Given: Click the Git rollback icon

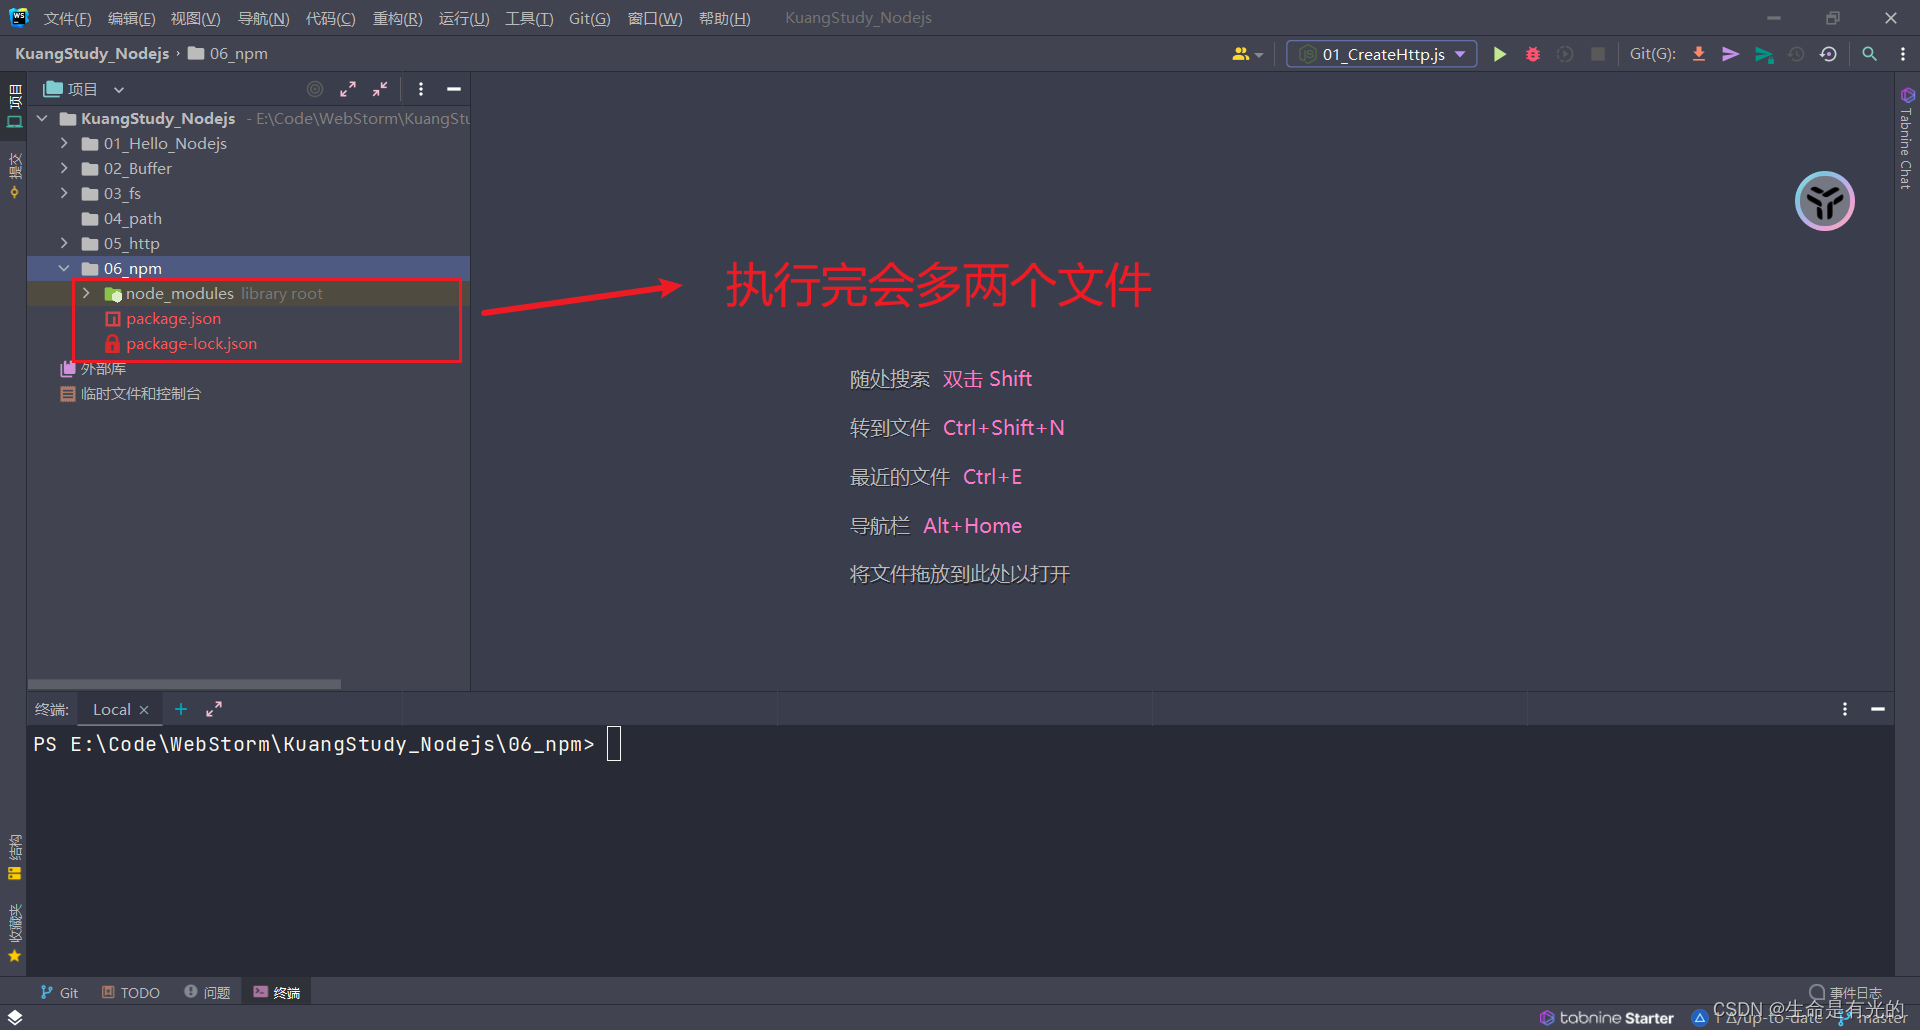Looking at the screenshot, I should point(1828,54).
